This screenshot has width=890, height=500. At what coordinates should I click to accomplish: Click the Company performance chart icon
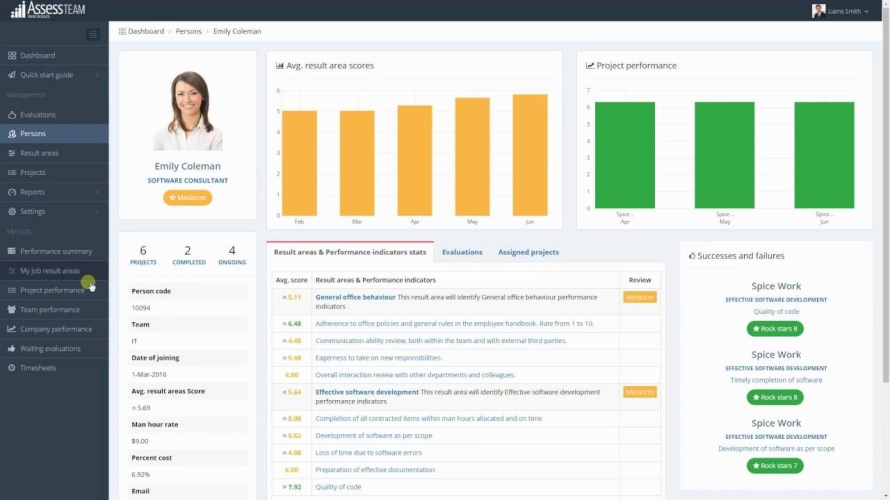[x=12, y=329]
